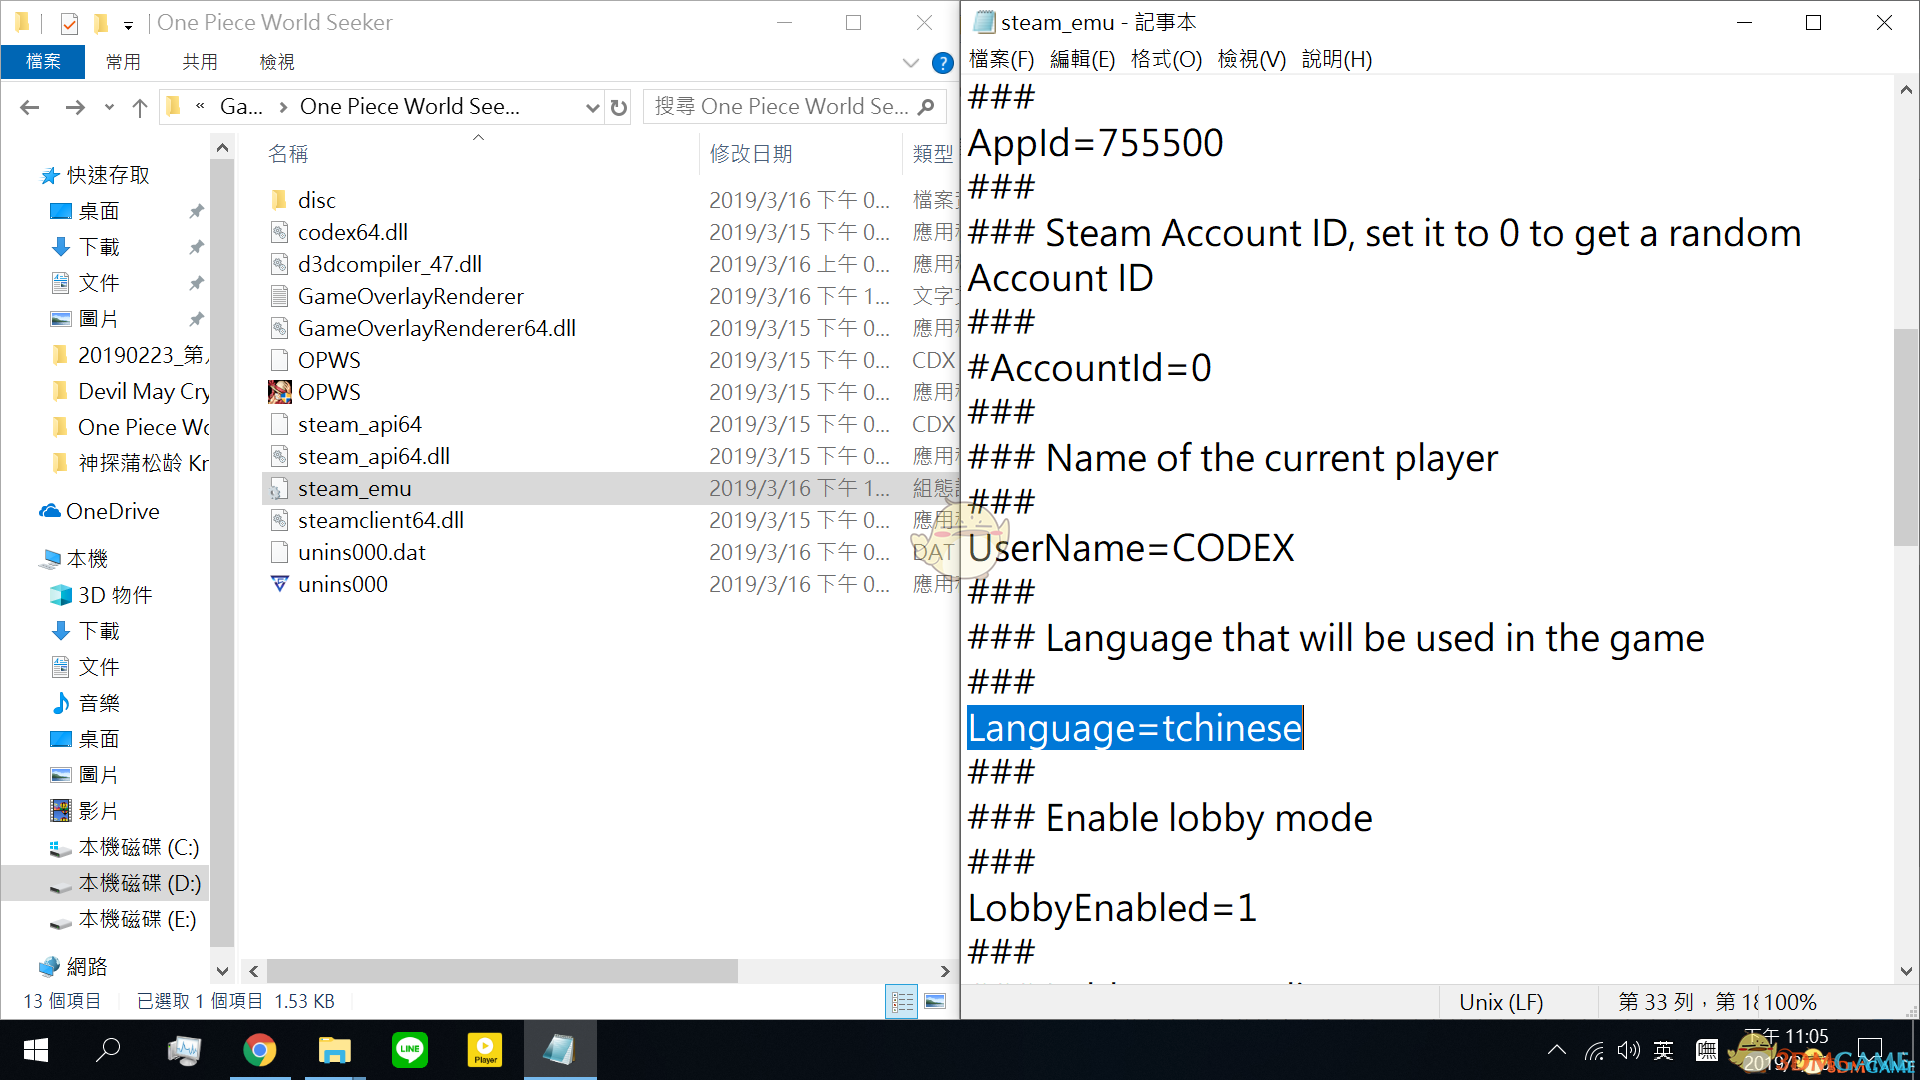The width and height of the screenshot is (1920, 1080).
Task: Select codex64.dll file
Action: pyautogui.click(x=353, y=232)
